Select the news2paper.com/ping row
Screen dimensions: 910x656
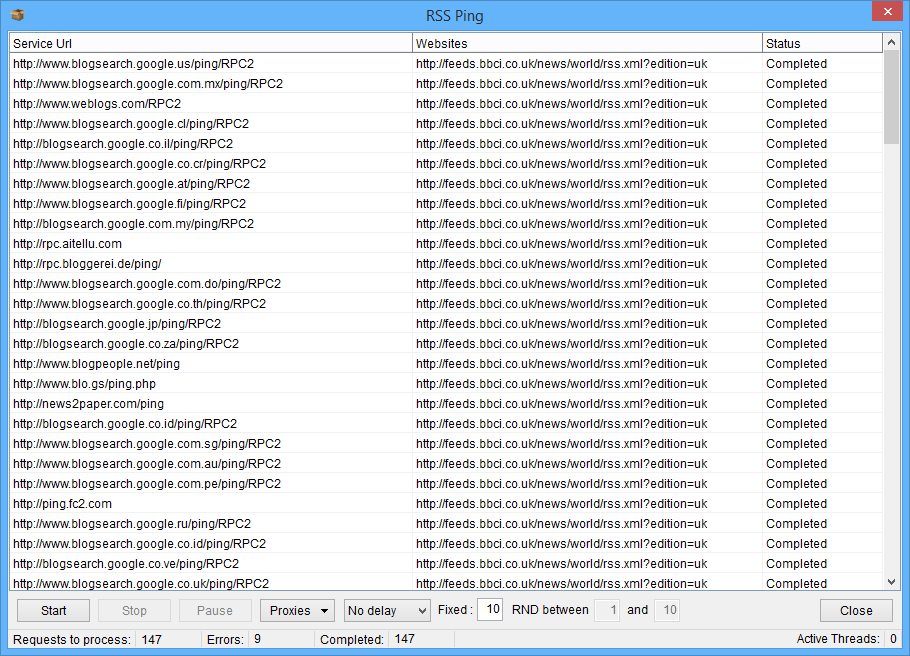click(x=88, y=404)
